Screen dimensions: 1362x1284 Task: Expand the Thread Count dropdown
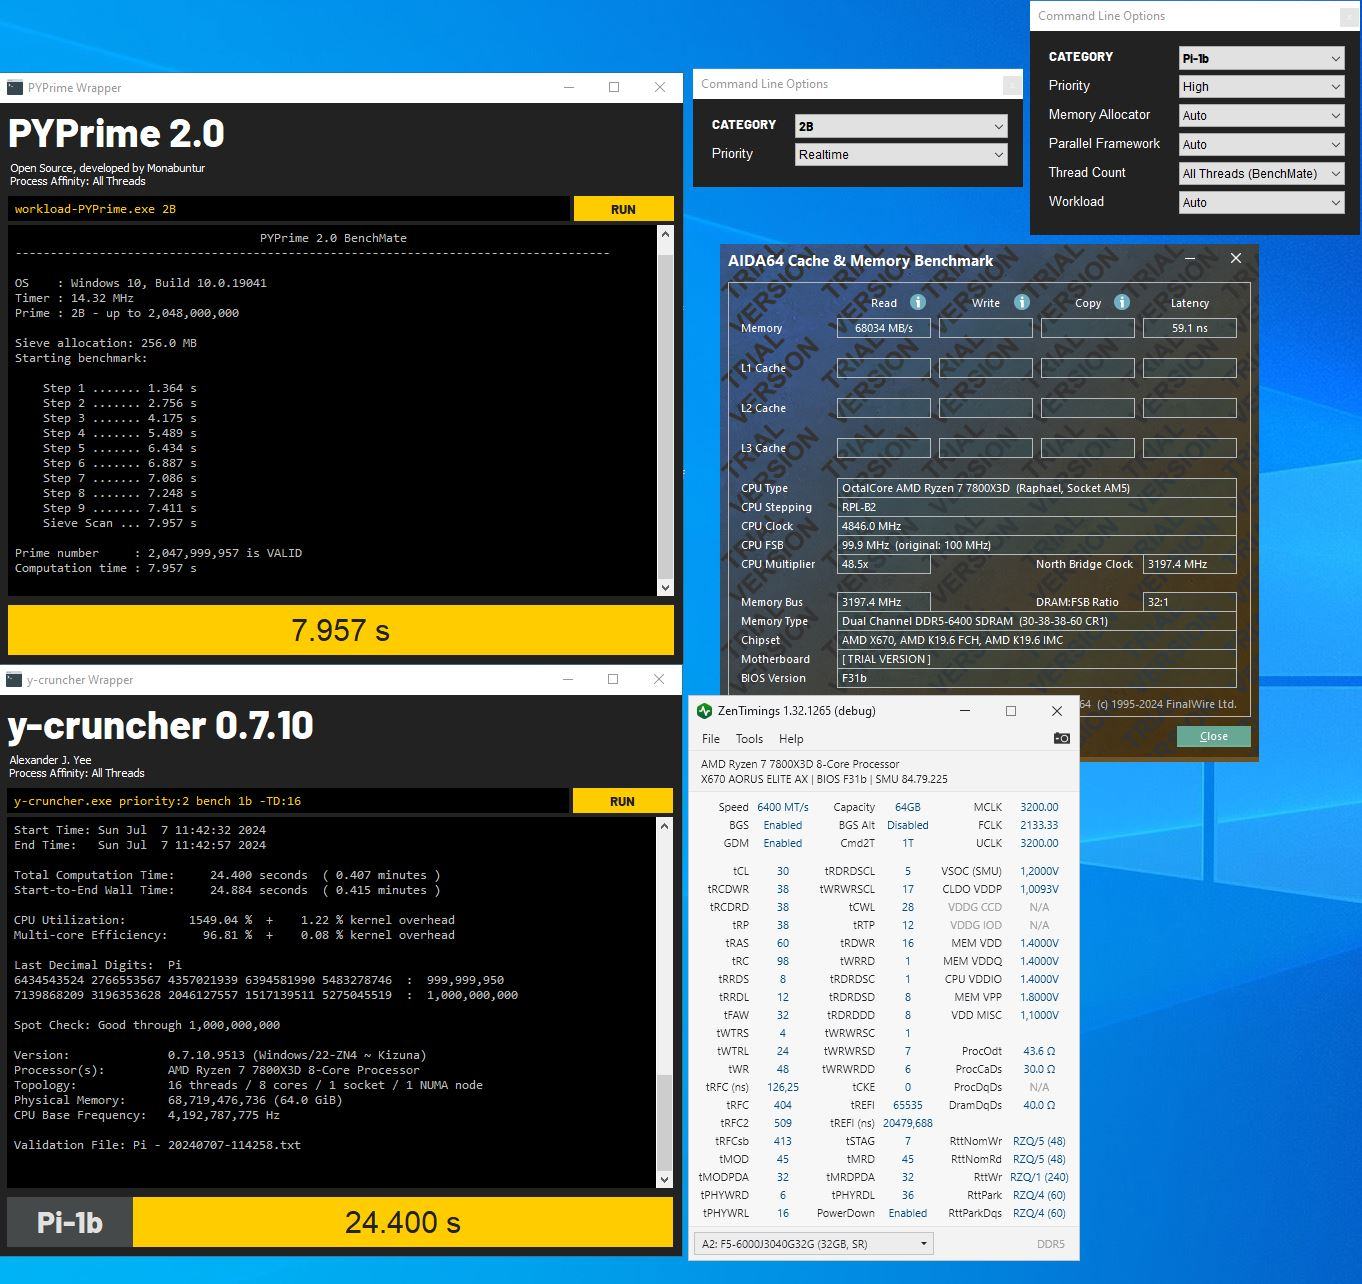click(x=1262, y=174)
